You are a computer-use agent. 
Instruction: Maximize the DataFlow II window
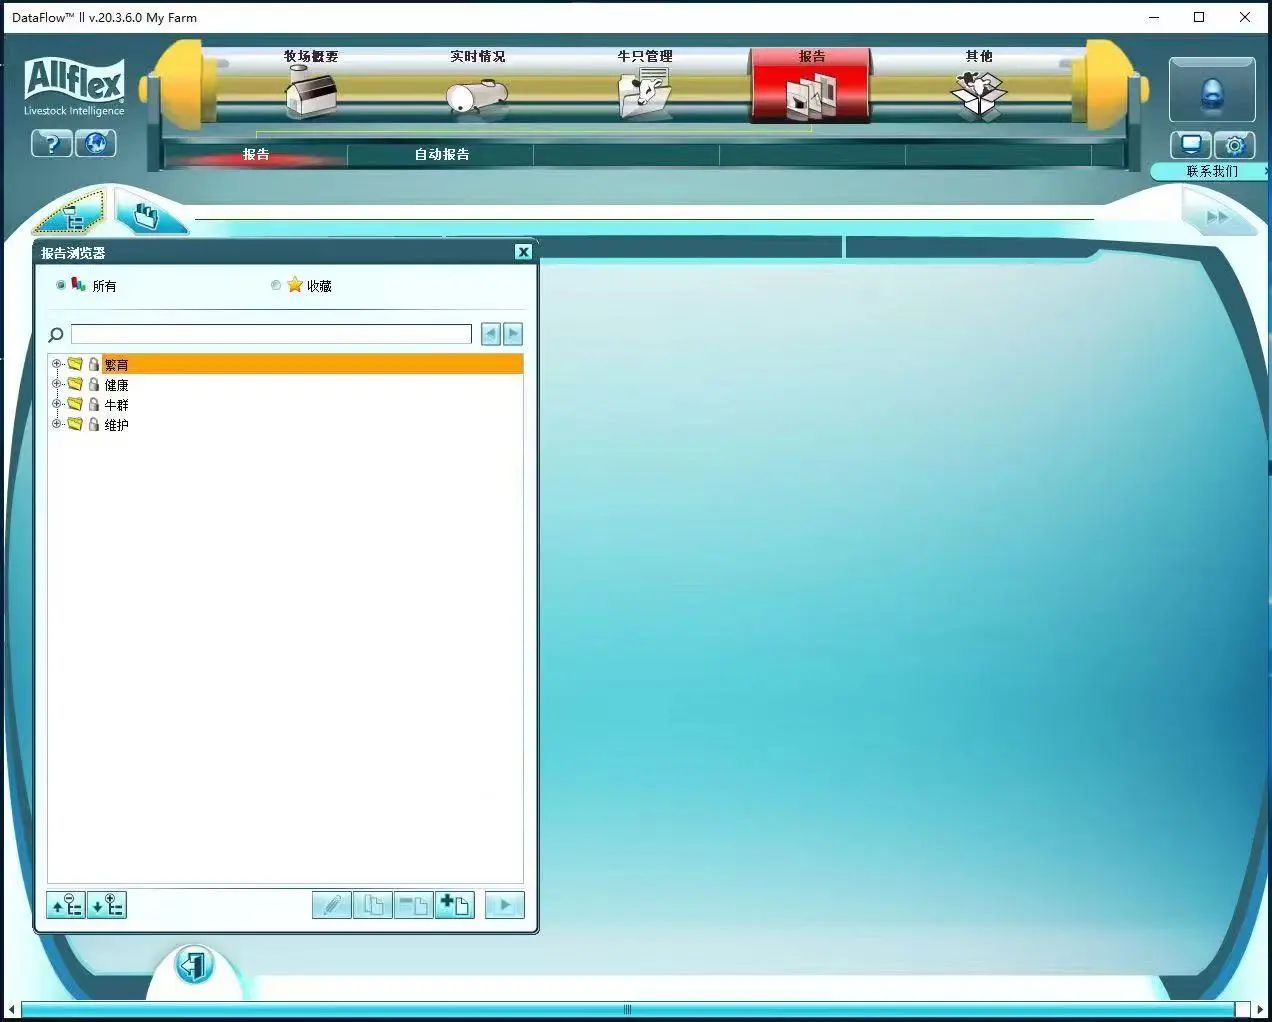pos(1199,17)
